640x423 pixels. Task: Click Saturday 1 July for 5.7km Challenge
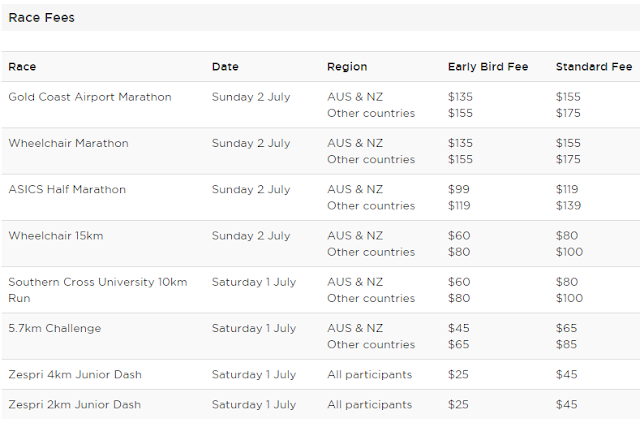[254, 328]
